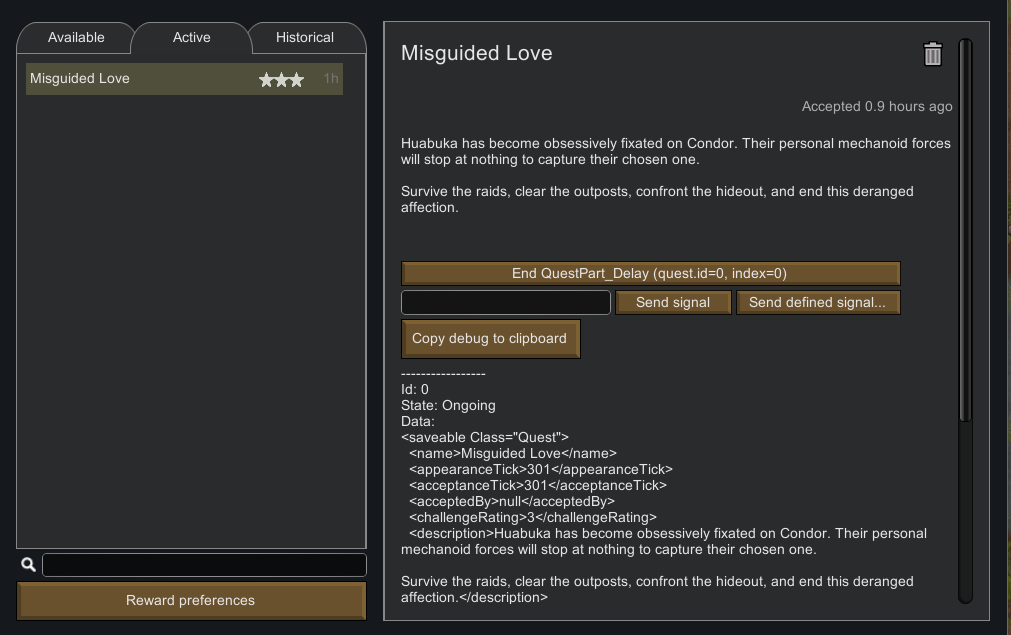Switch to the Historical tab
Image resolution: width=1011 pixels, height=635 pixels.
[305, 37]
